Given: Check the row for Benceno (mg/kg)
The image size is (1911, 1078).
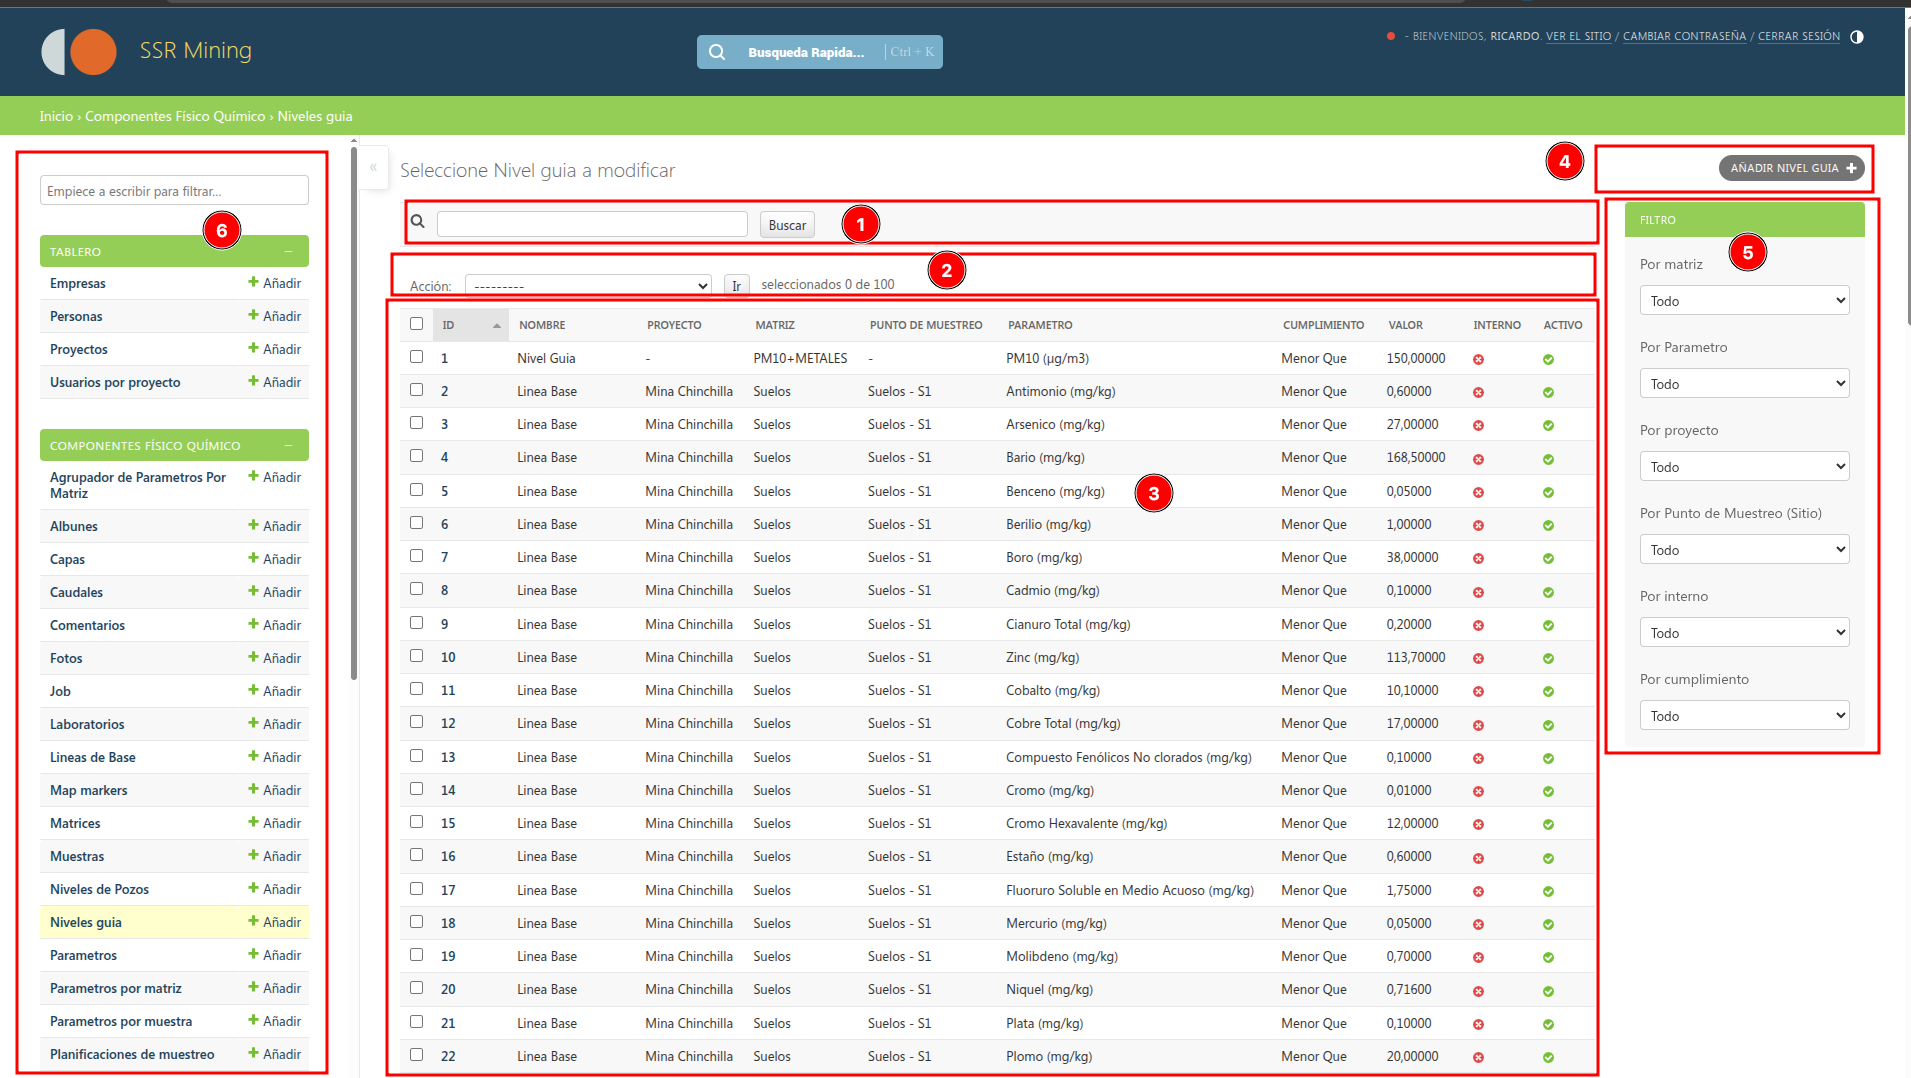Looking at the screenshot, I should coord(417,489).
